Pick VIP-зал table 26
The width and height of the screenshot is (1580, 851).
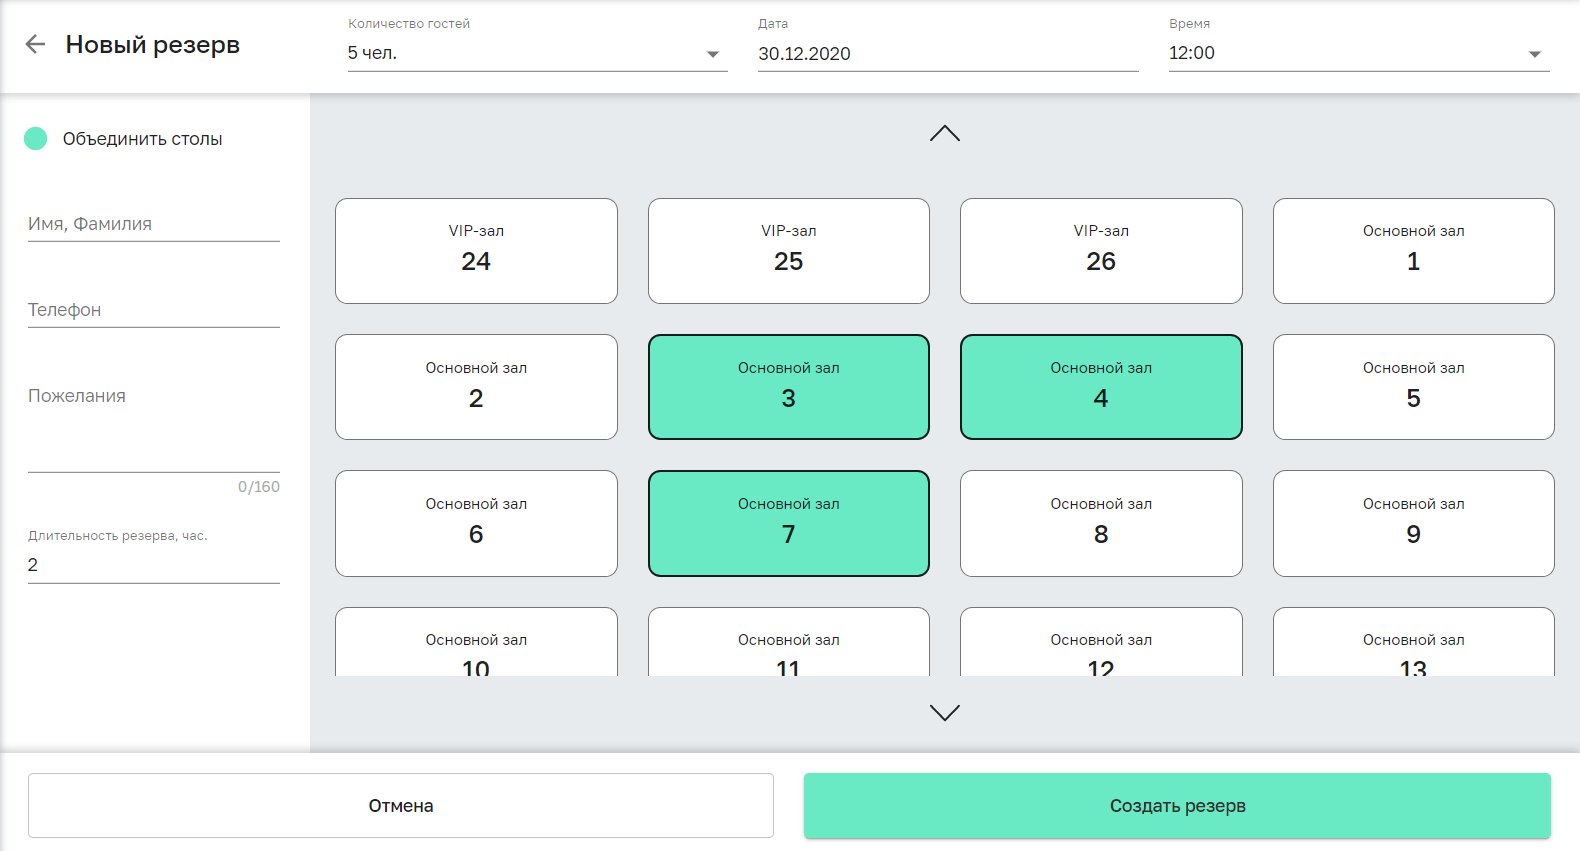(1100, 250)
